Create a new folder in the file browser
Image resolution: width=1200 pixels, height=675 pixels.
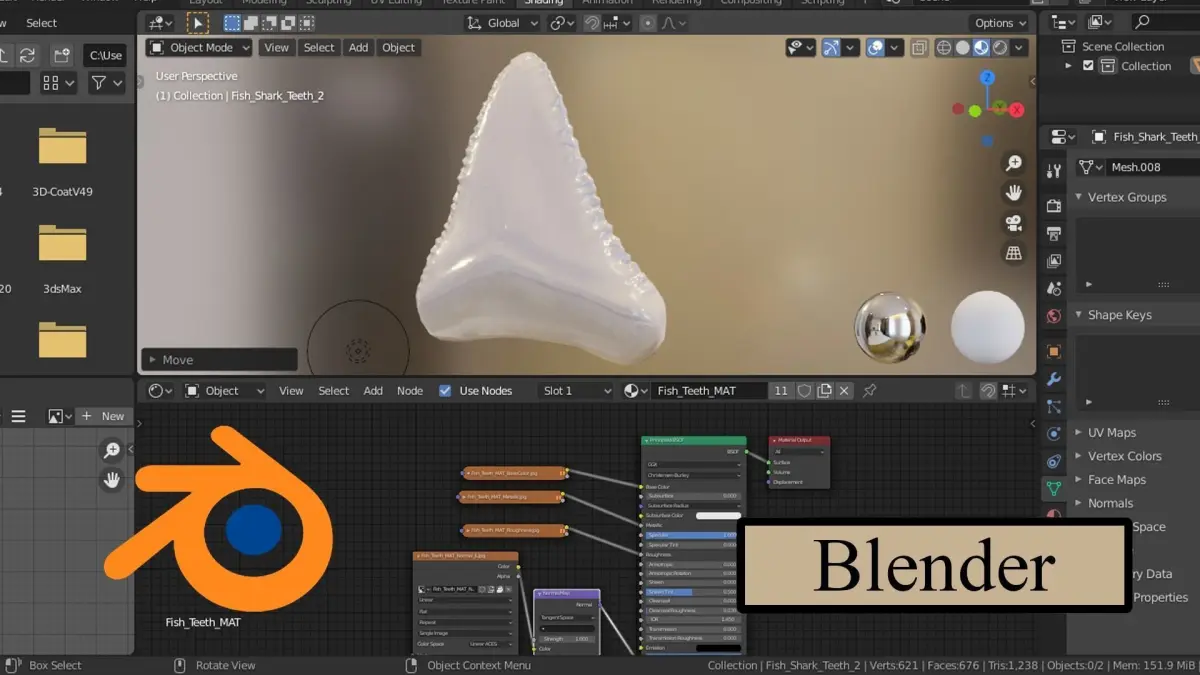62,55
